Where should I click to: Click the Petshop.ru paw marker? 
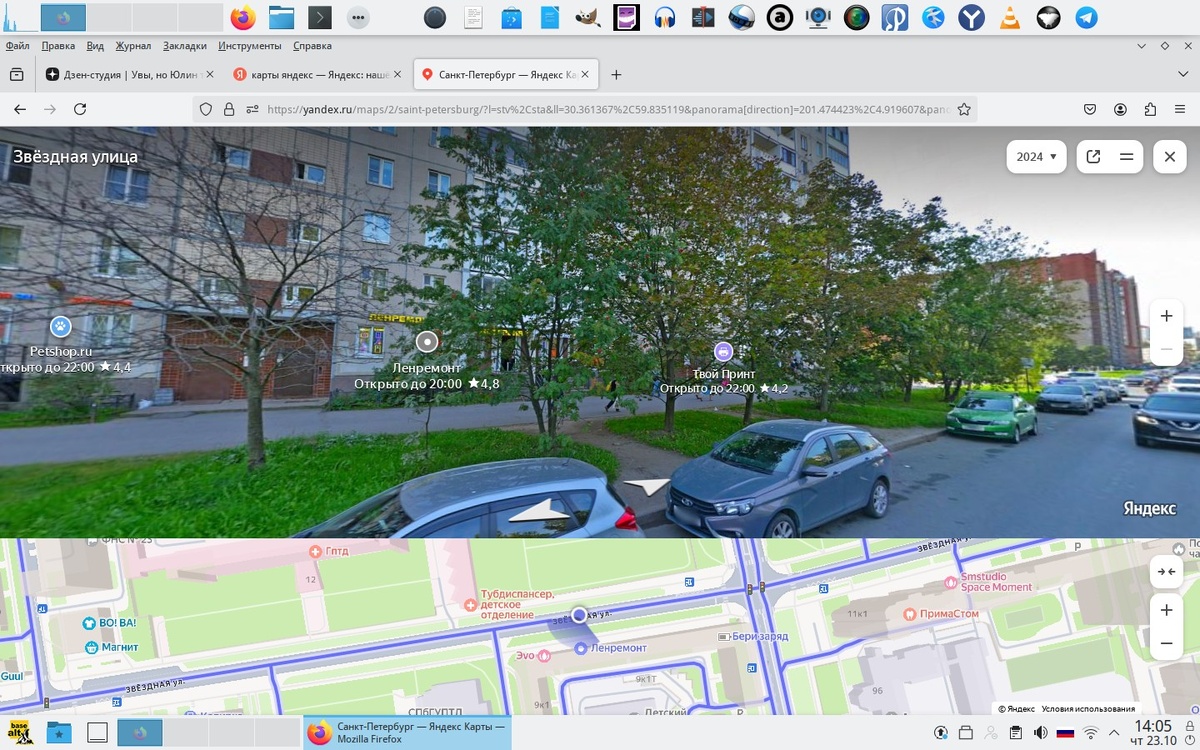point(60,326)
